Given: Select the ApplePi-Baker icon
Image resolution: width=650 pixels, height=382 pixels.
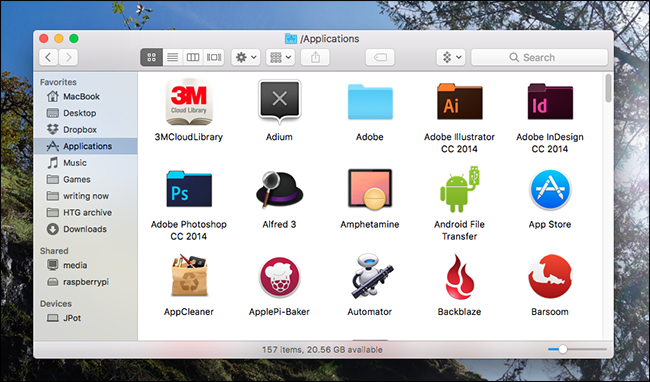Looking at the screenshot, I should [279, 277].
